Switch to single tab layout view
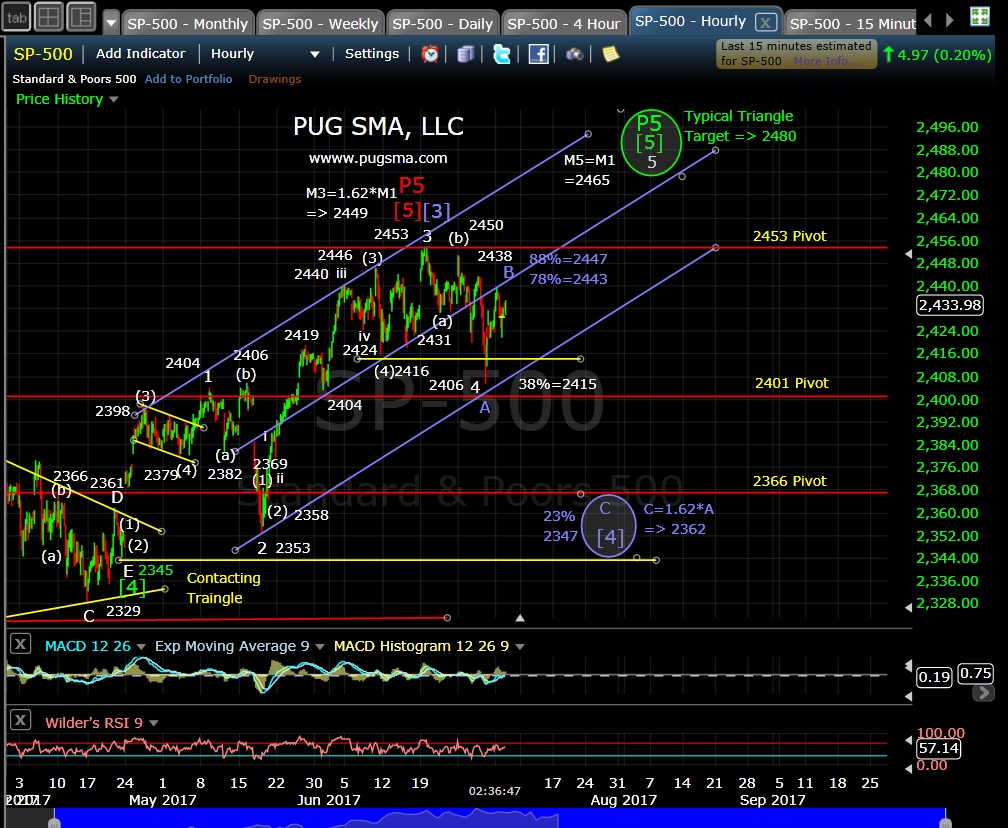This screenshot has height=828, width=1008. click(x=16, y=17)
